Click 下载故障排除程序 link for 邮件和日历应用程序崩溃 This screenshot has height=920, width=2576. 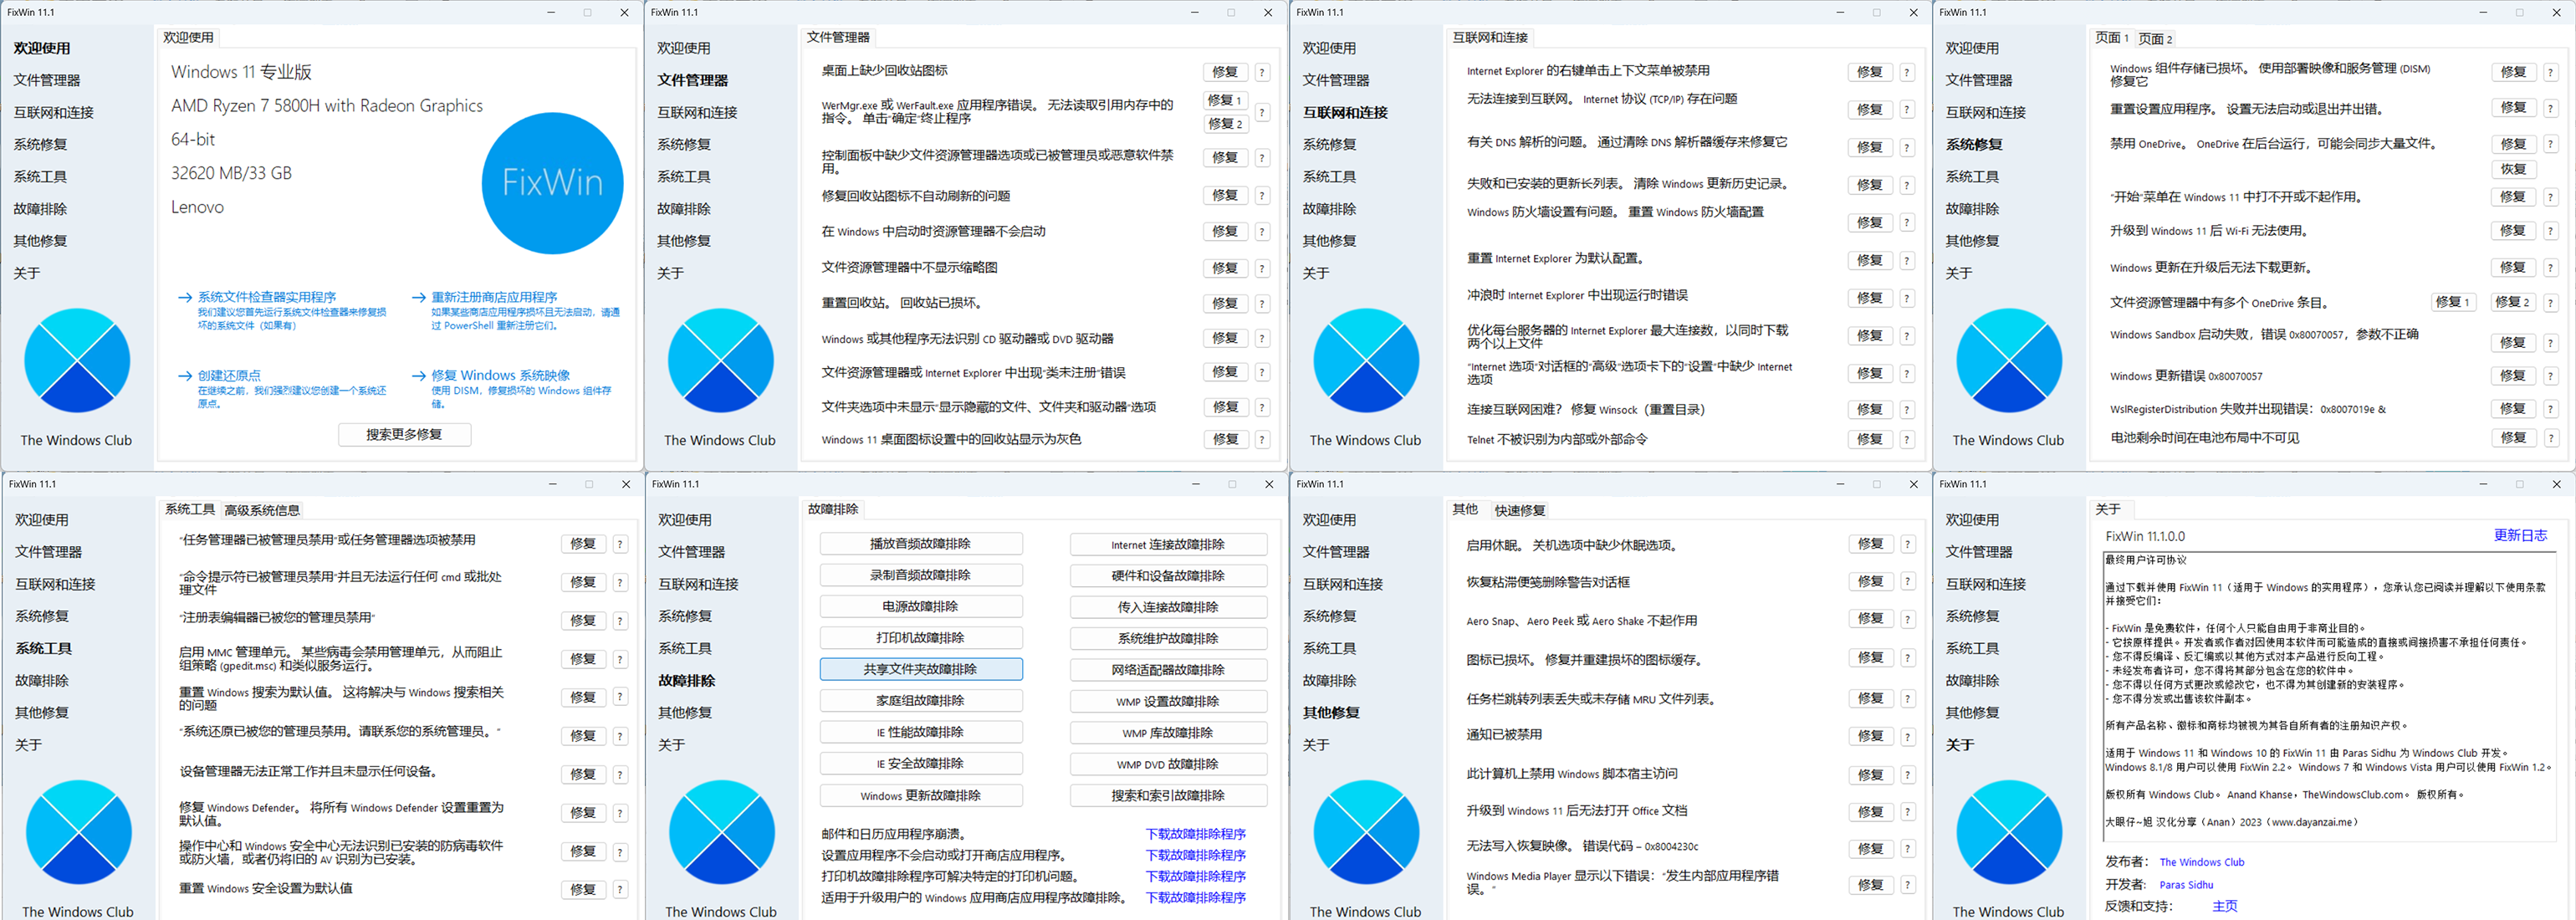(1196, 834)
